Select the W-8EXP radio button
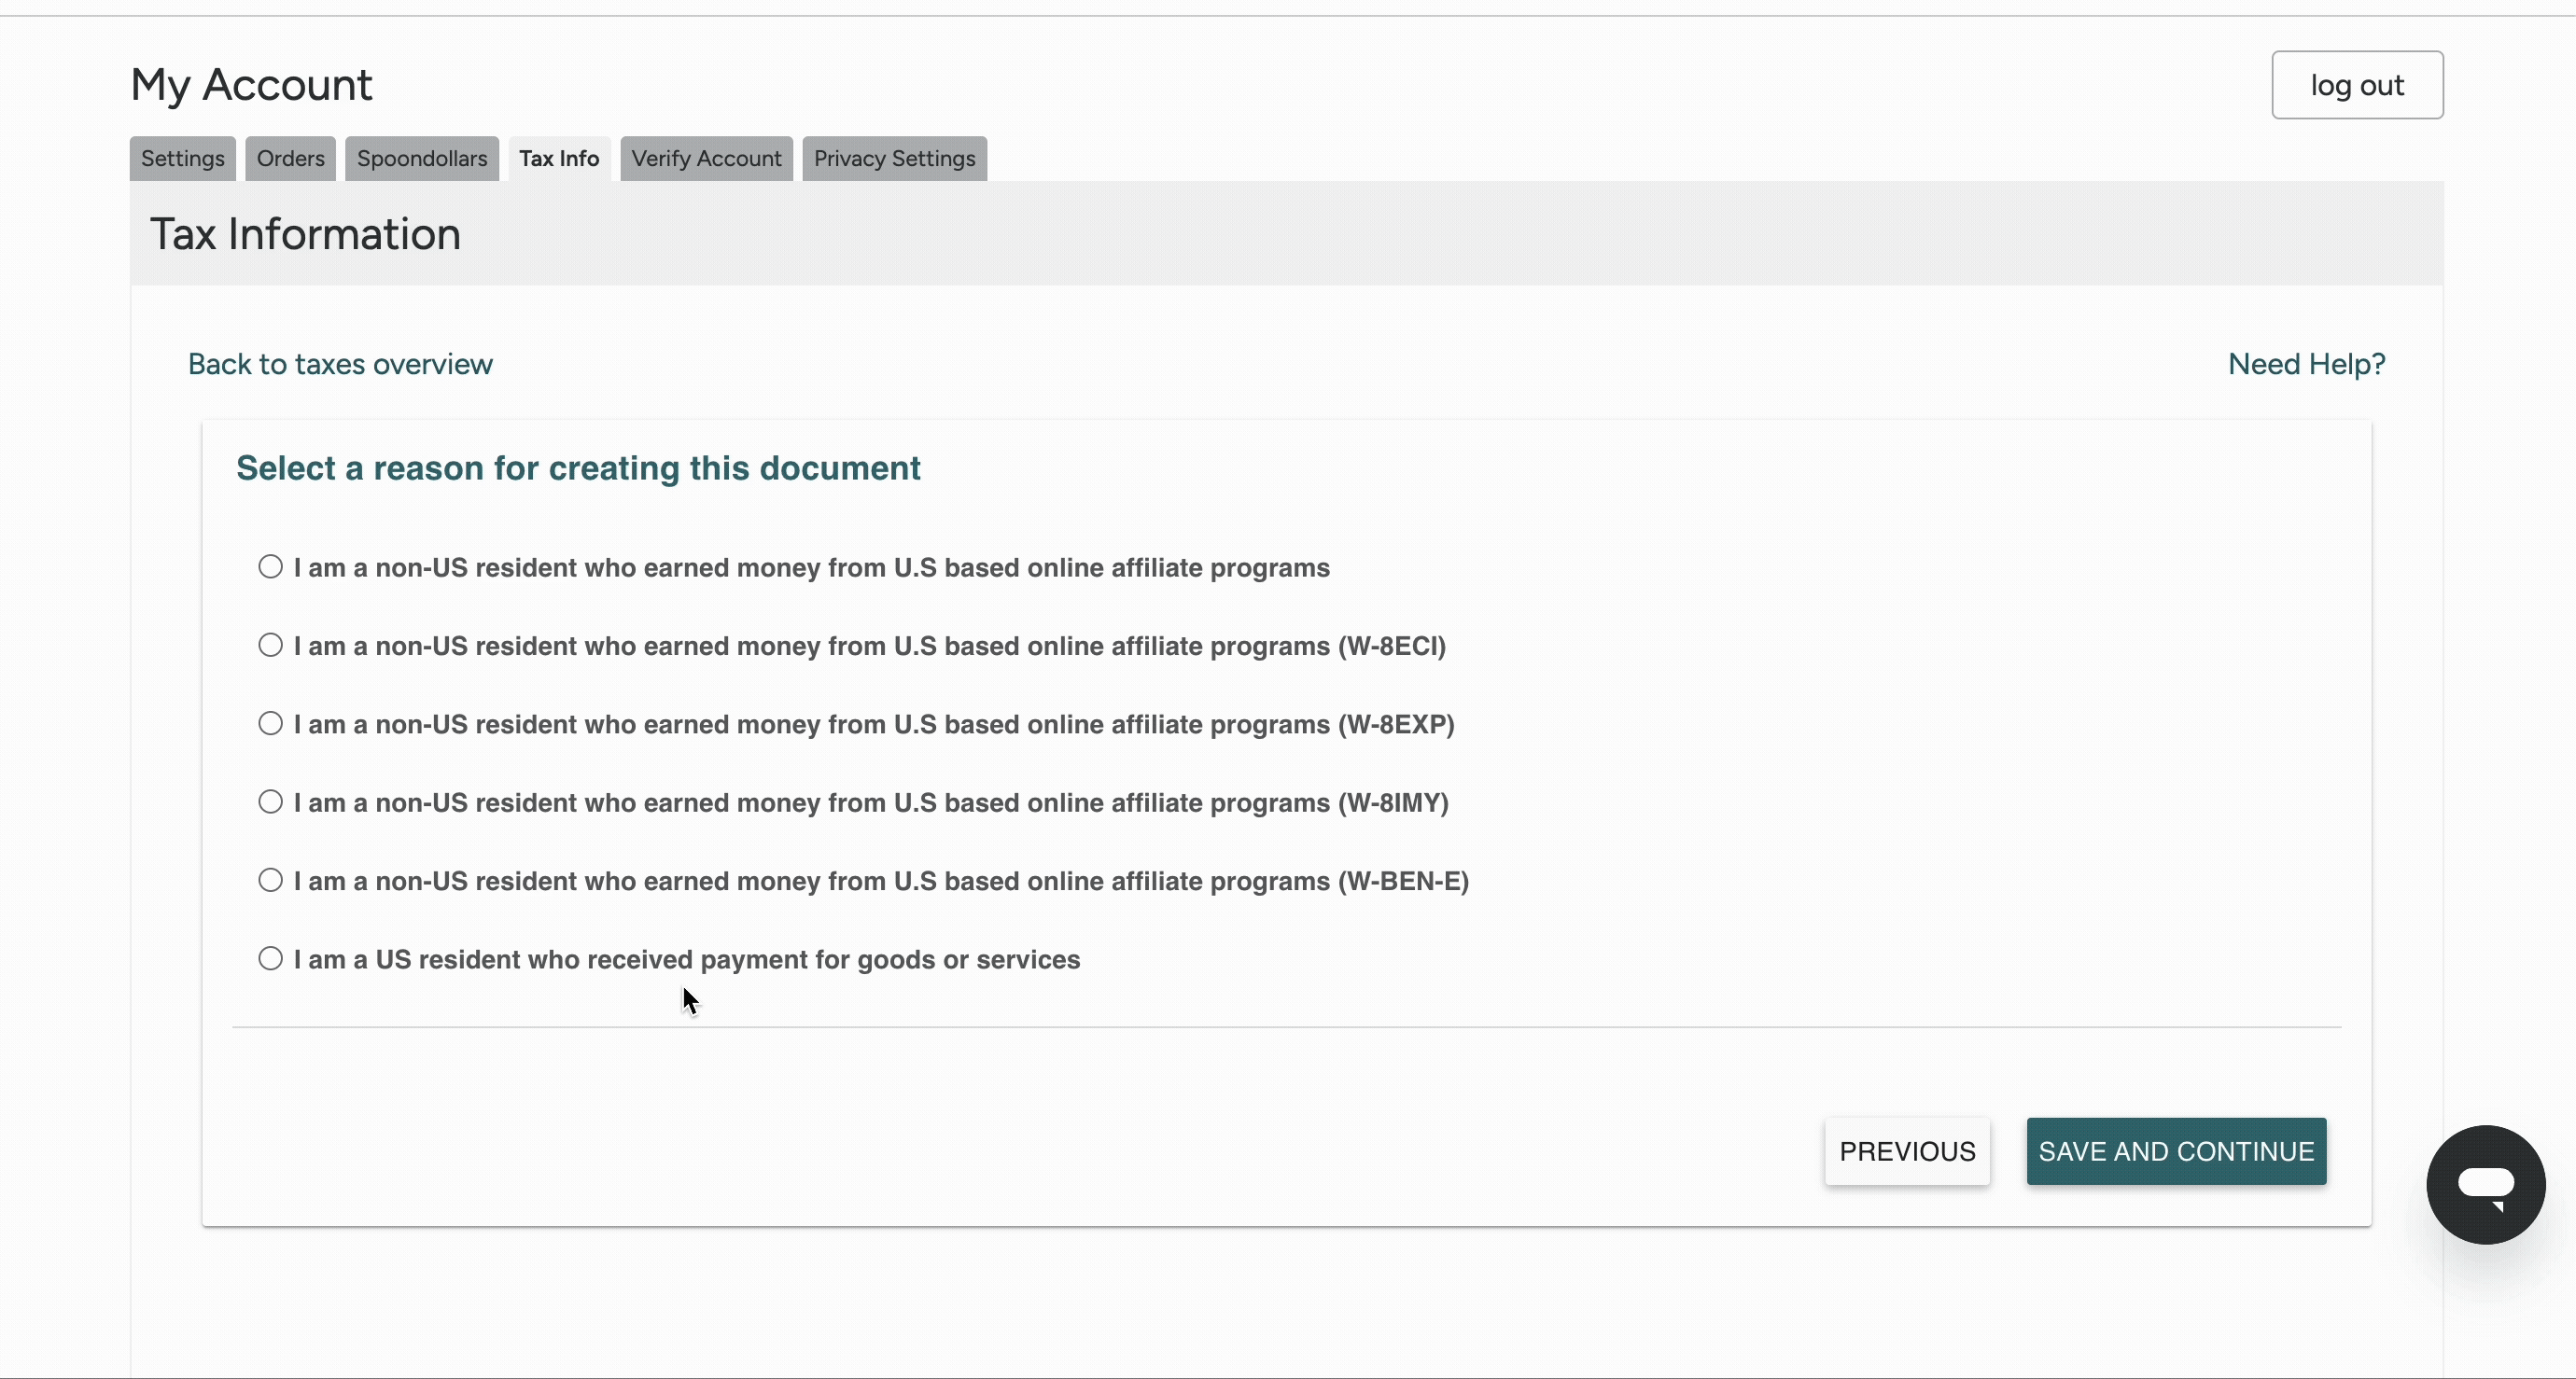The width and height of the screenshot is (2576, 1379). click(270, 723)
